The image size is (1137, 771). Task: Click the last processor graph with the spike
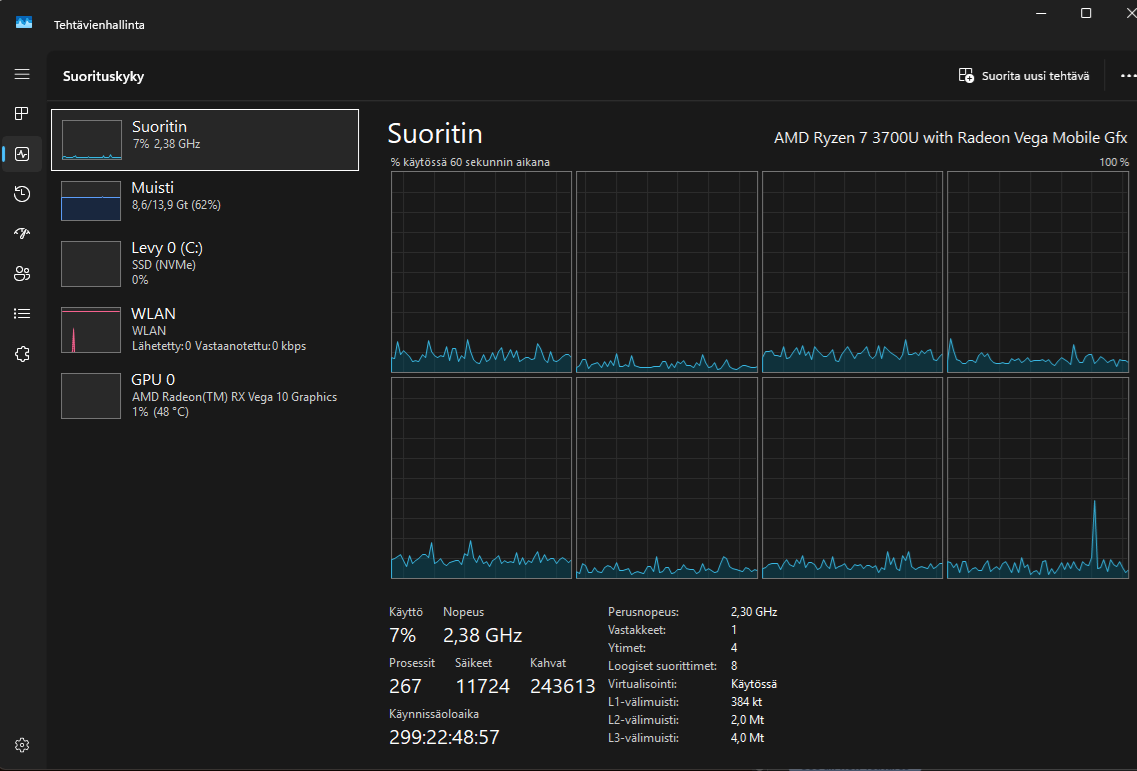1038,477
